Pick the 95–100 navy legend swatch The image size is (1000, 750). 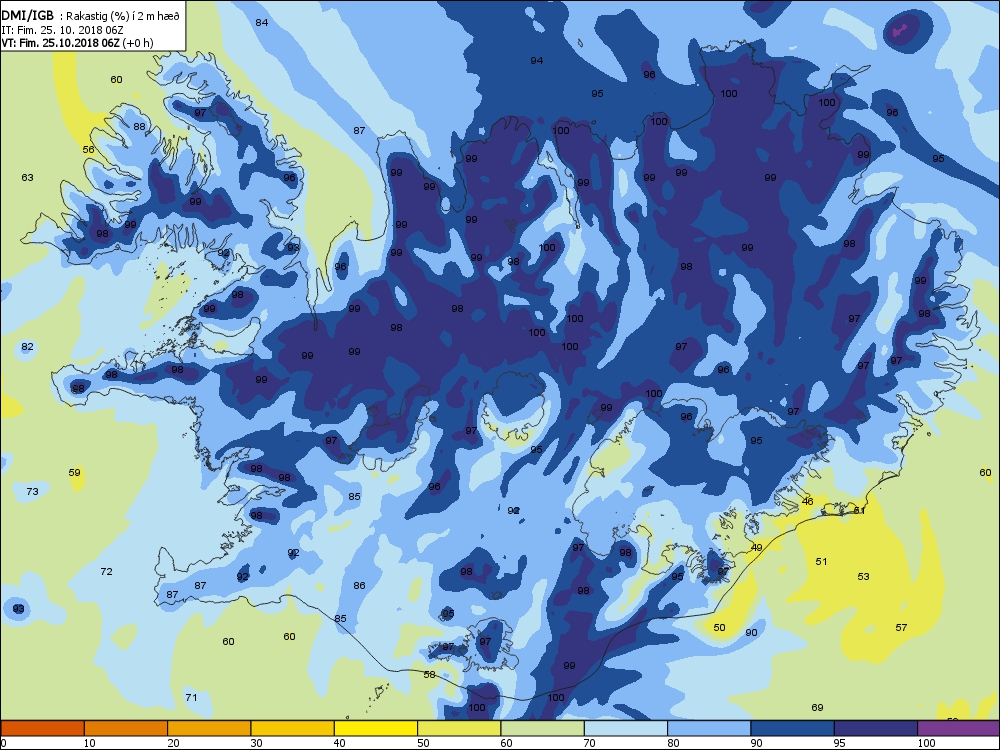click(876, 728)
